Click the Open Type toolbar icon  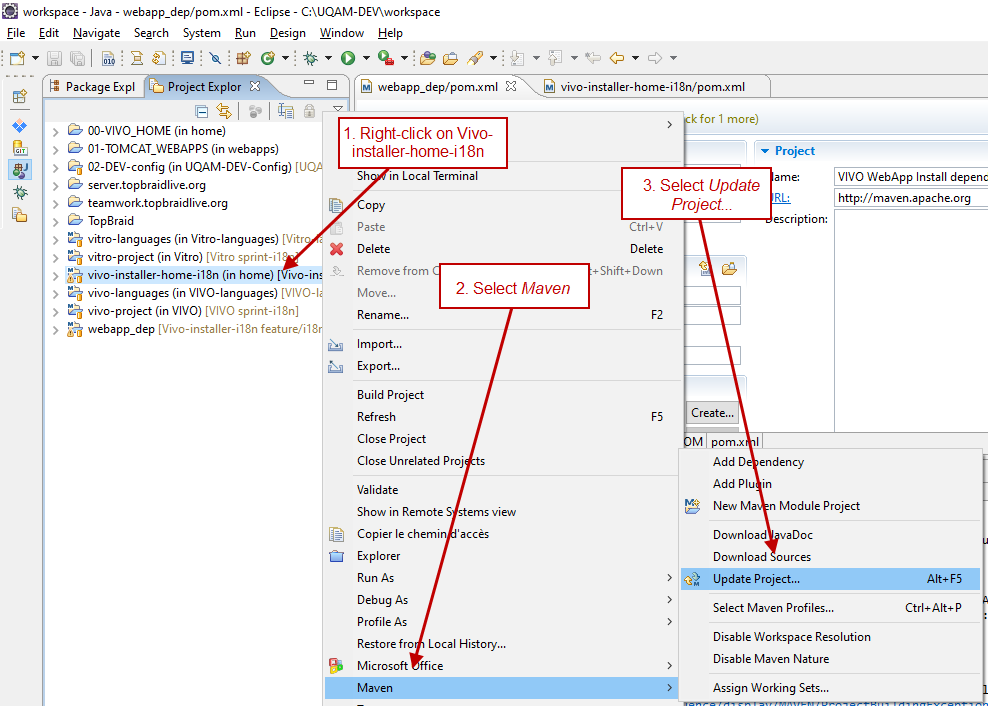coord(428,58)
